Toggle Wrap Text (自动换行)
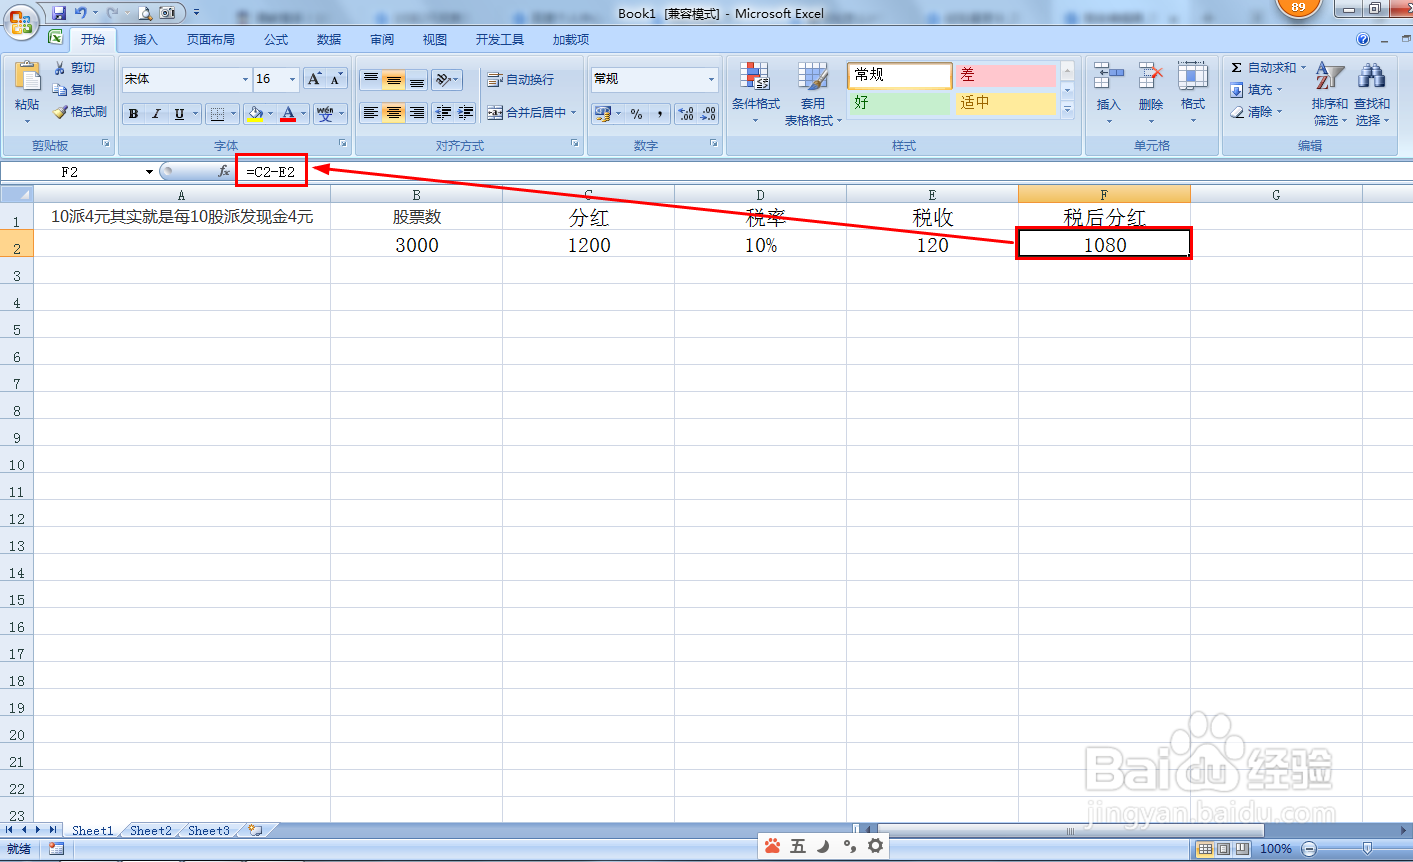Image resolution: width=1413 pixels, height=862 pixels. coord(521,80)
